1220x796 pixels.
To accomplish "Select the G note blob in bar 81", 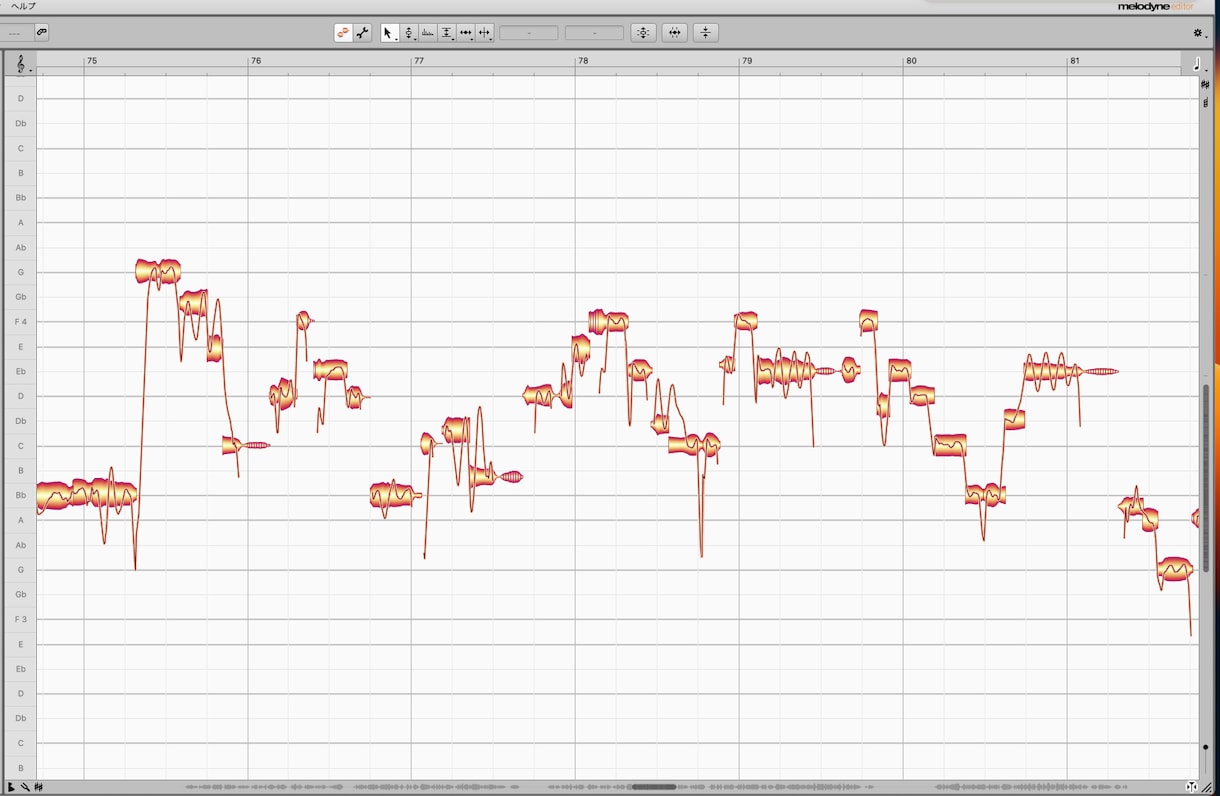I will pos(1175,570).
